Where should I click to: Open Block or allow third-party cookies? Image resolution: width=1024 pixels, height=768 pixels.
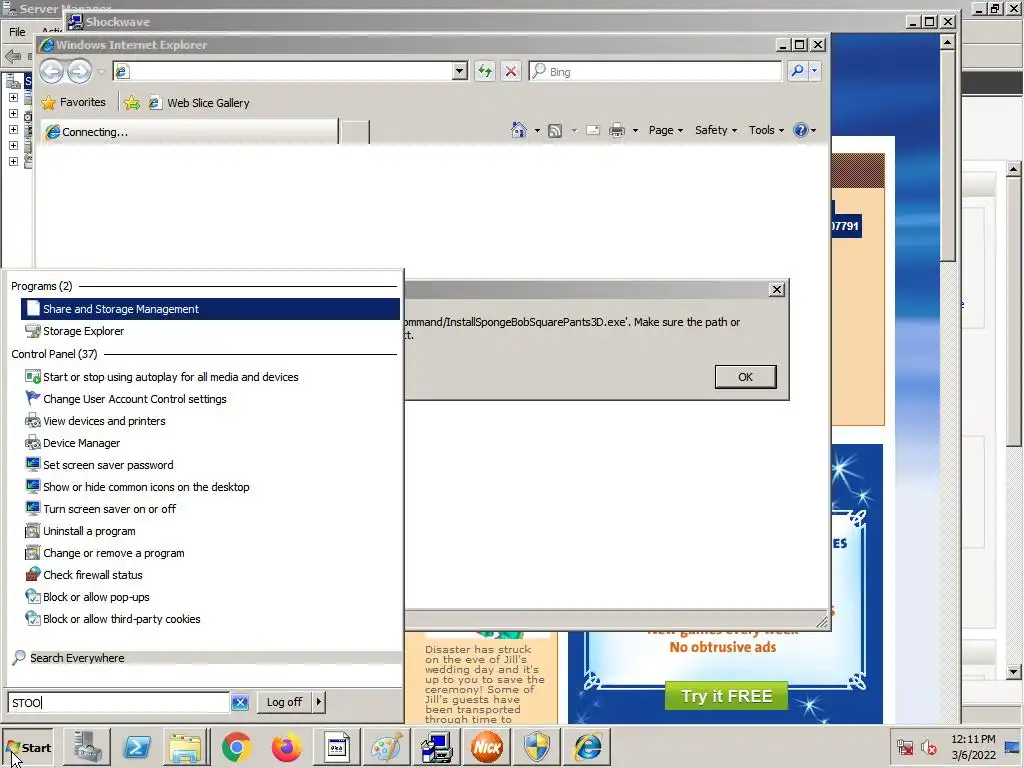click(210, 619)
